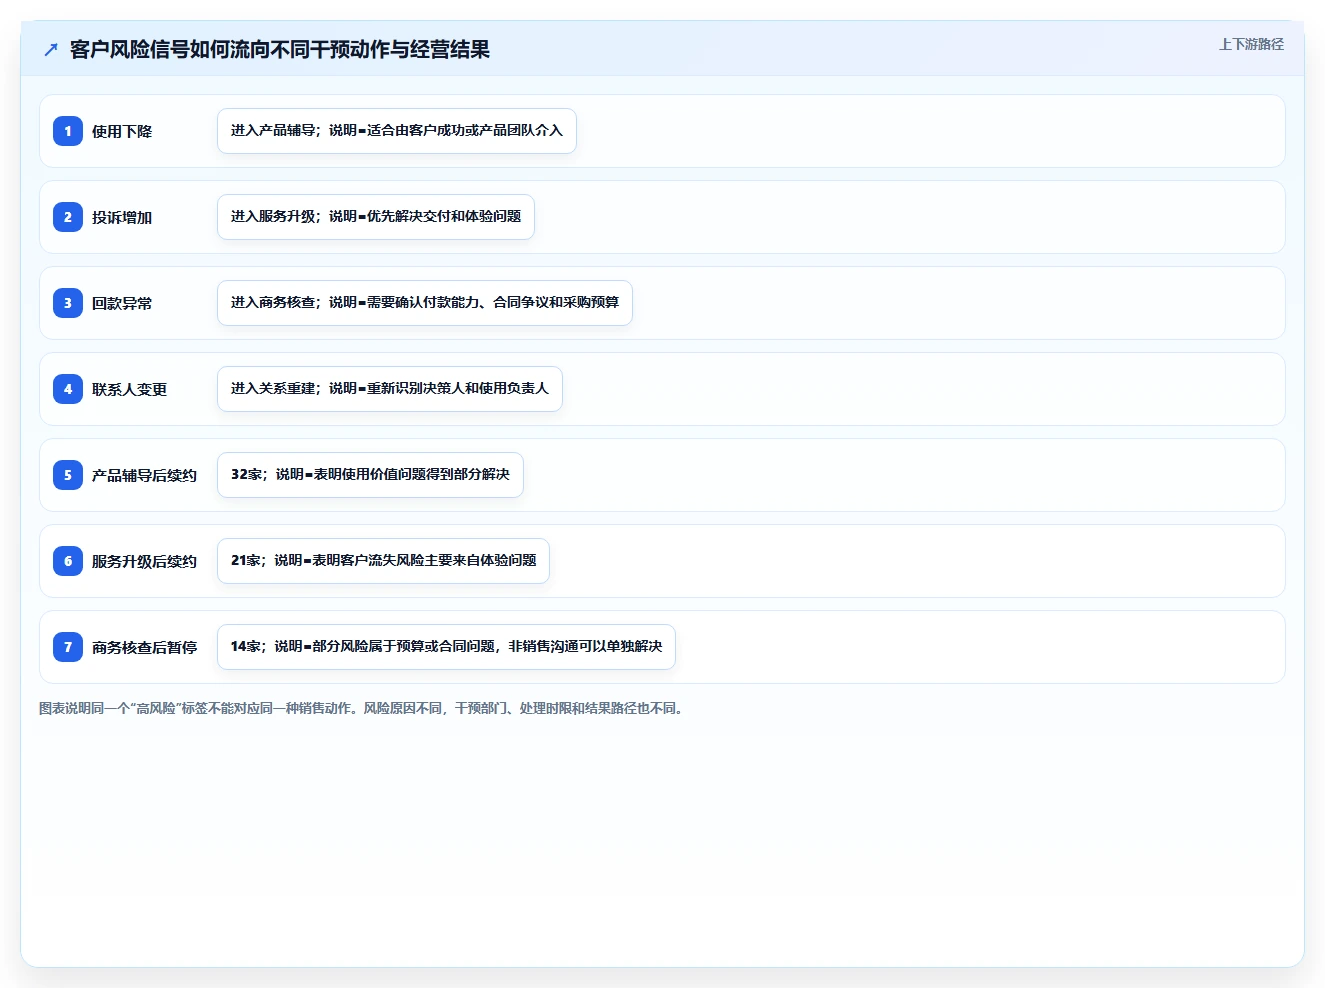Click the arrow icon beside the title
Screen dimensions: 1325x988
tap(51, 50)
